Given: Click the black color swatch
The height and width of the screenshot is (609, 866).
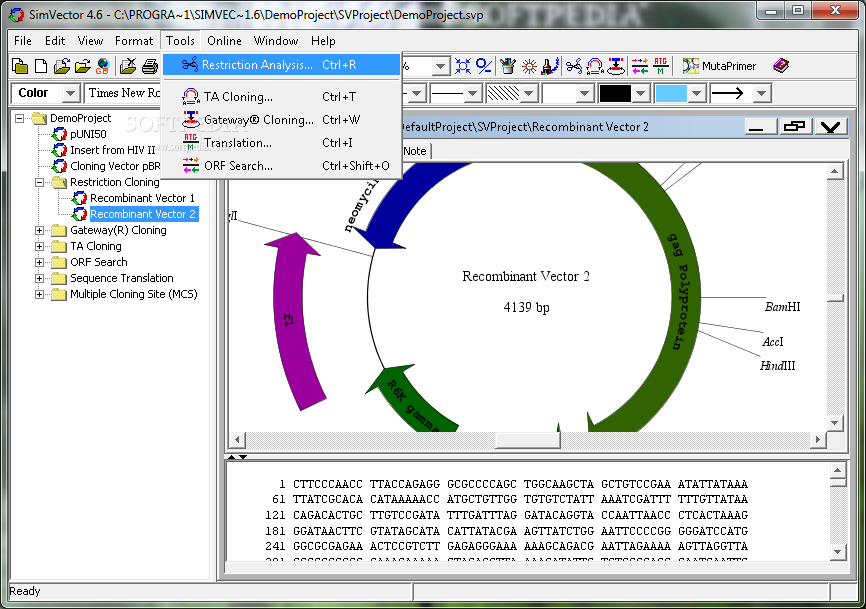Looking at the screenshot, I should click(615, 93).
